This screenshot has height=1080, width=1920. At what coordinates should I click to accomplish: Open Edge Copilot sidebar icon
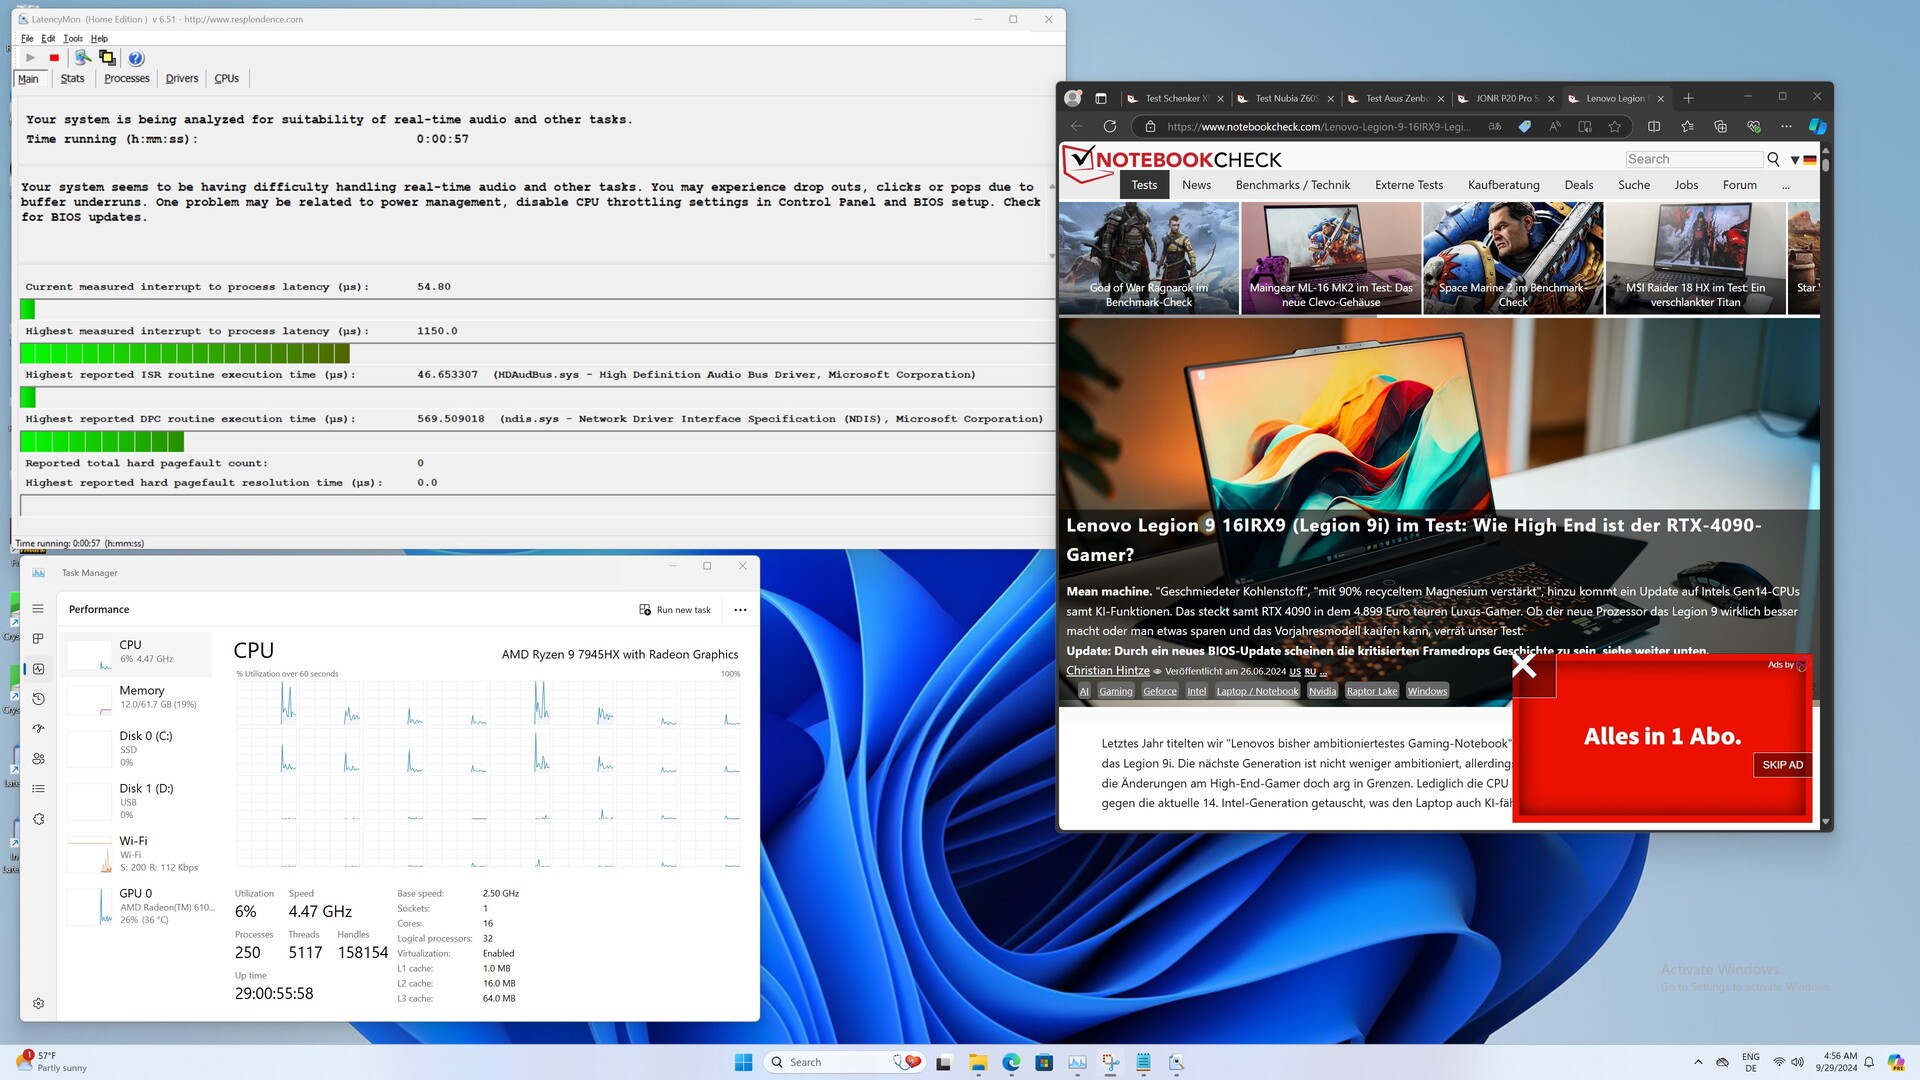pyautogui.click(x=1817, y=126)
